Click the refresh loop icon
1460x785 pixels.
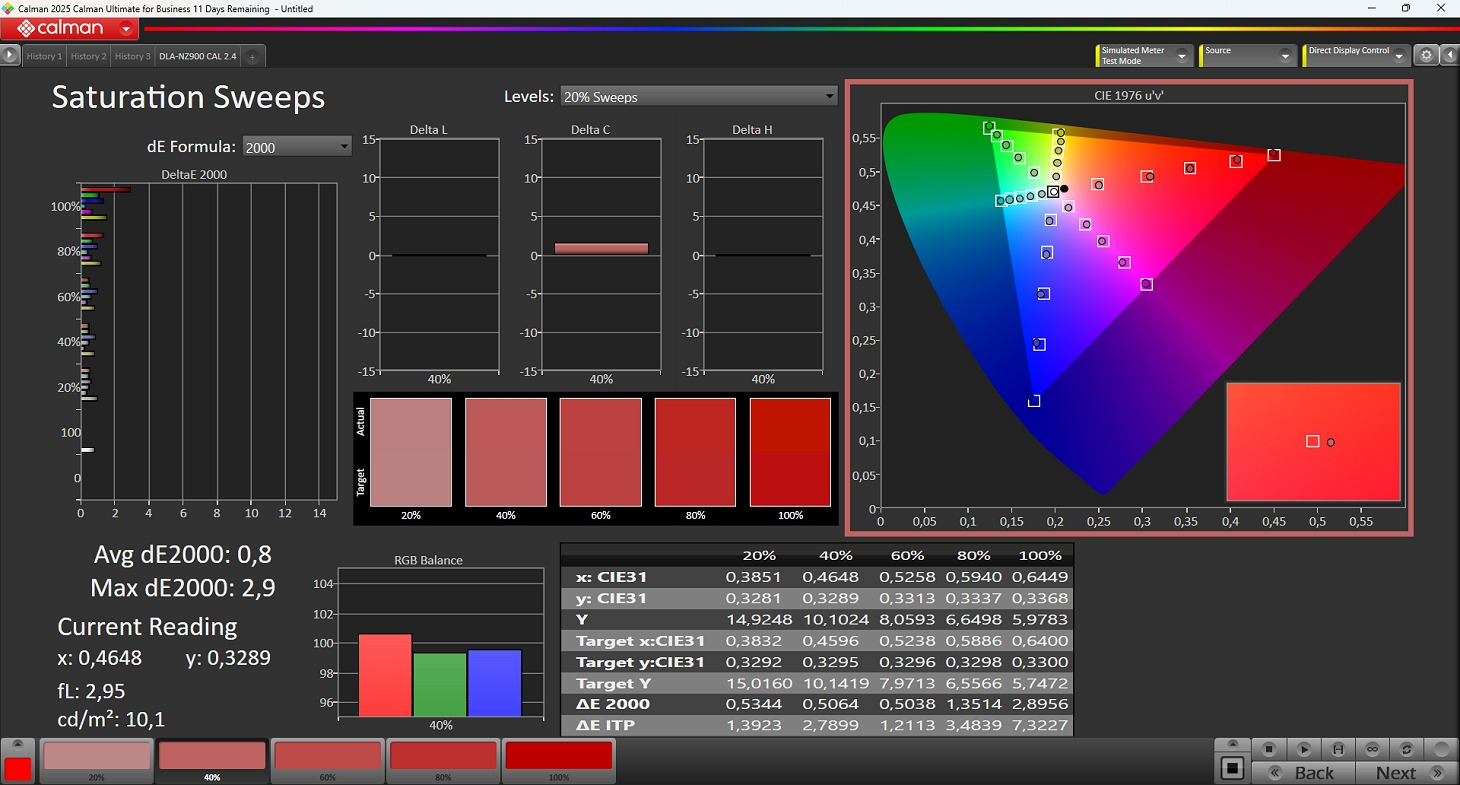(1406, 749)
